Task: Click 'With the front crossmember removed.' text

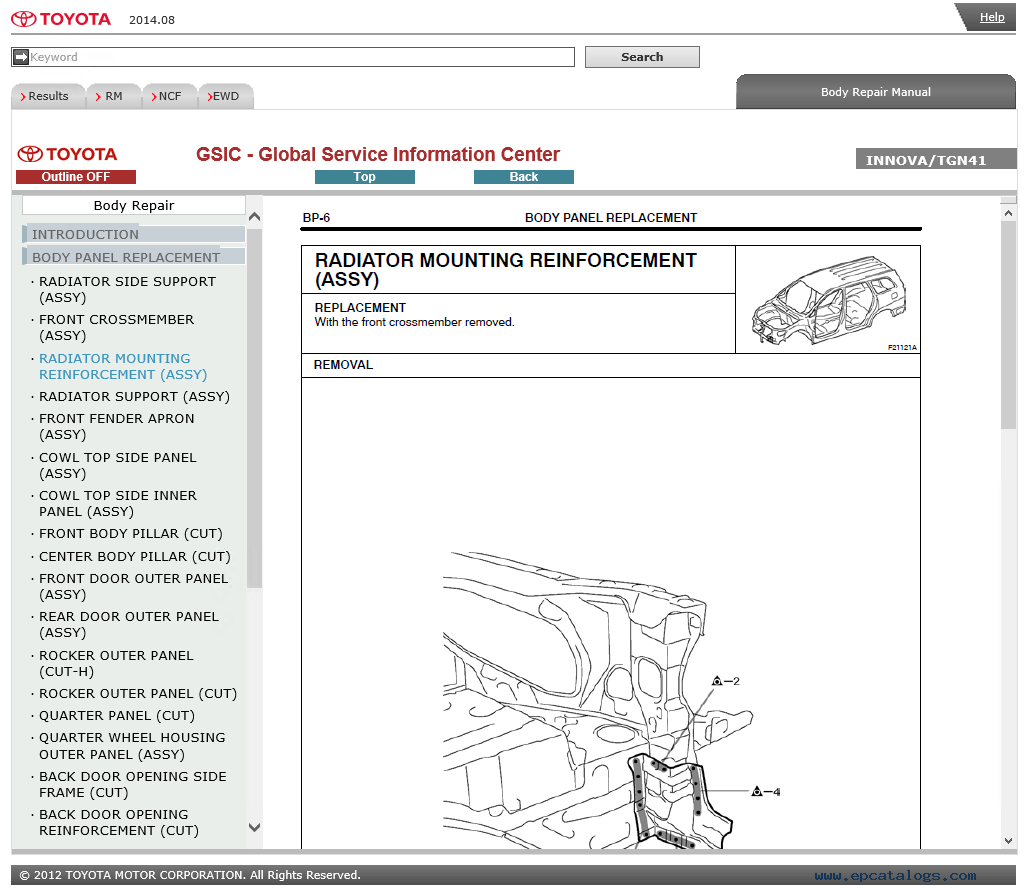Action: 415,322
